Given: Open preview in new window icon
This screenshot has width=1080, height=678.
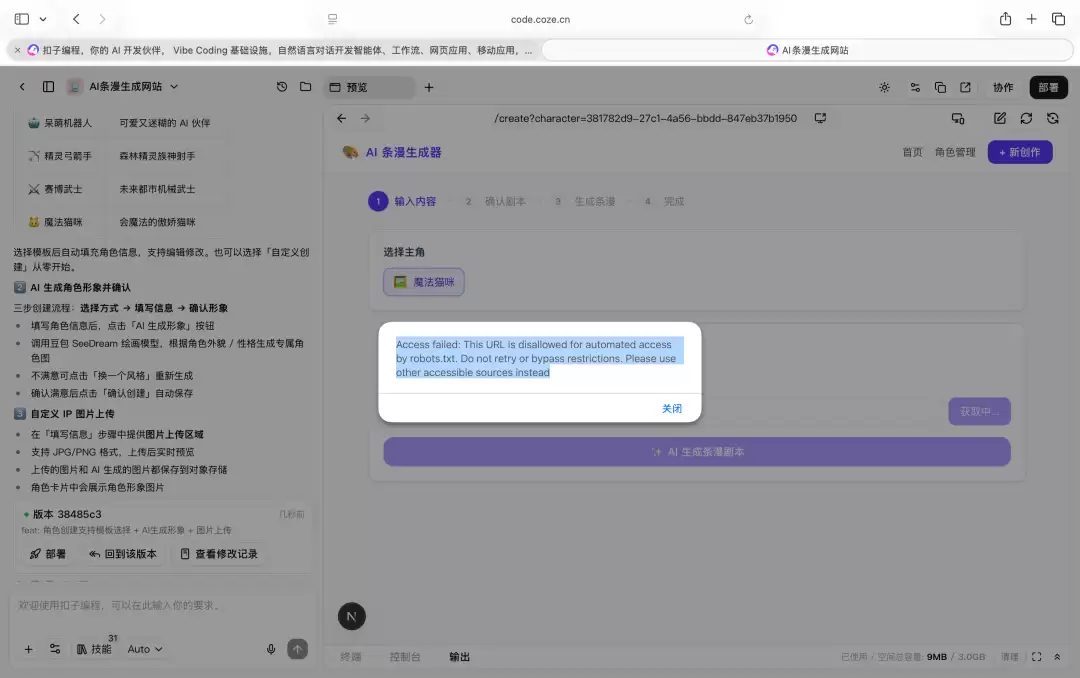Looking at the screenshot, I should point(965,88).
